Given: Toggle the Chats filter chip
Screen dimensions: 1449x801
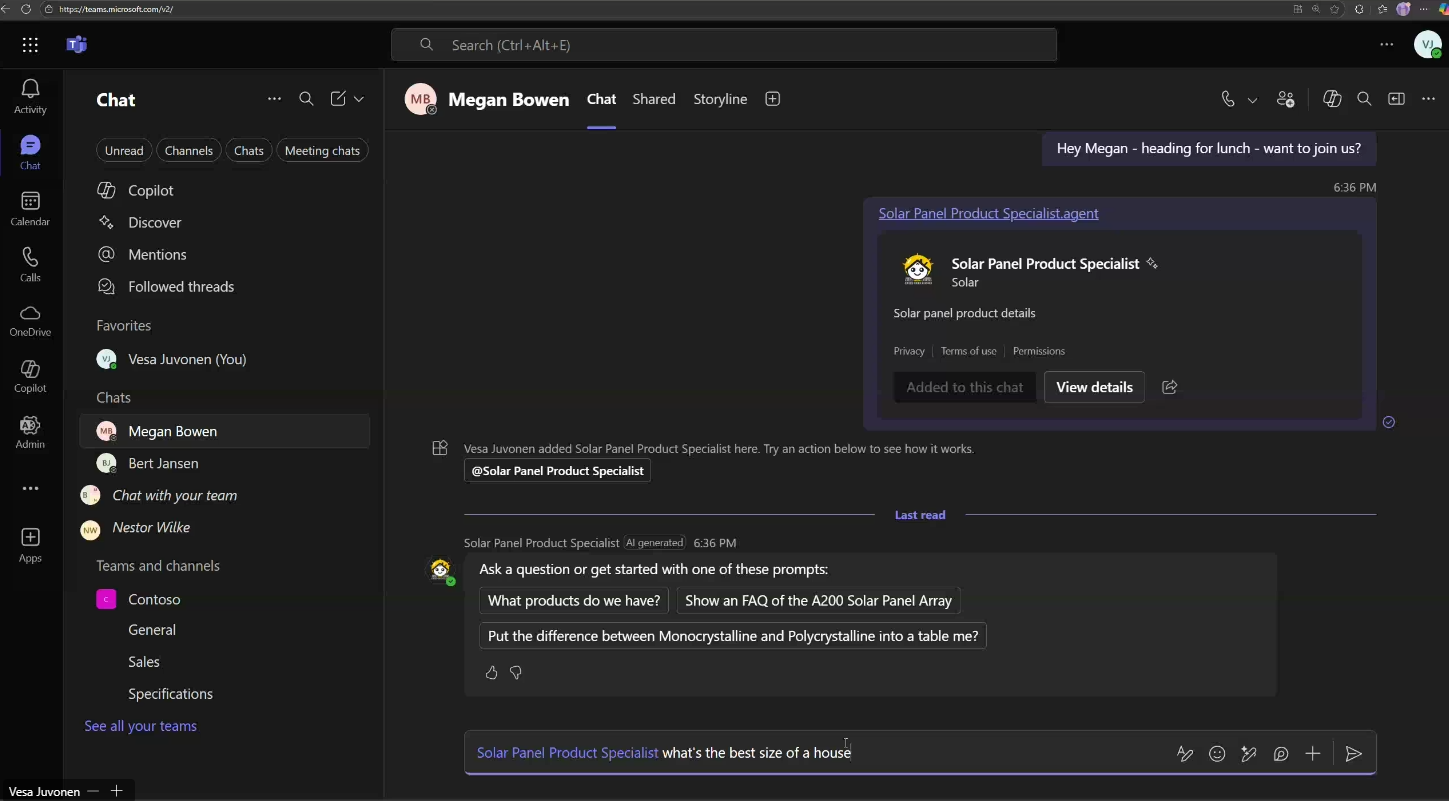Looking at the screenshot, I should 249,151.
